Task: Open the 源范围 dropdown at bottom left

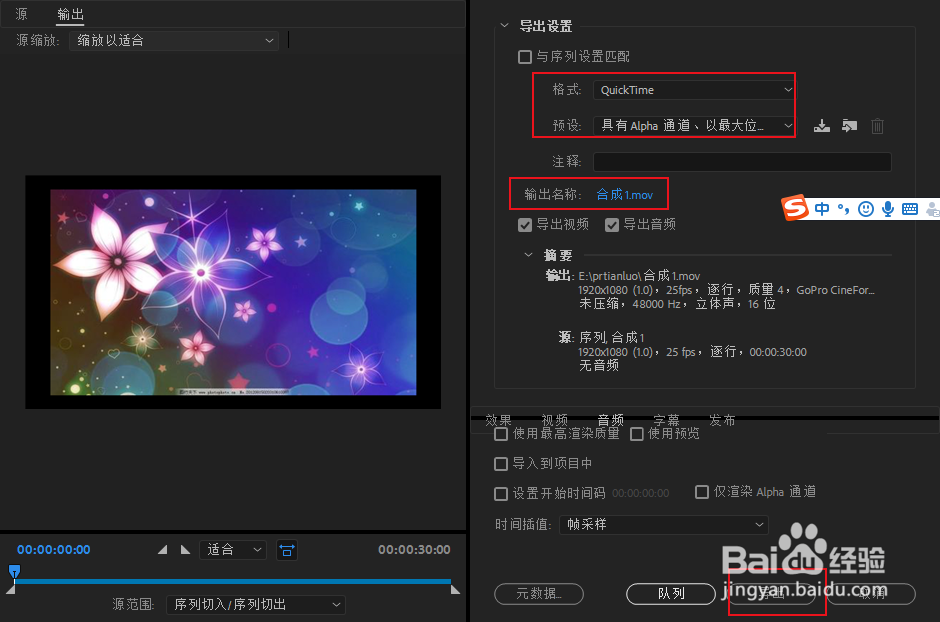Action: coord(255,604)
